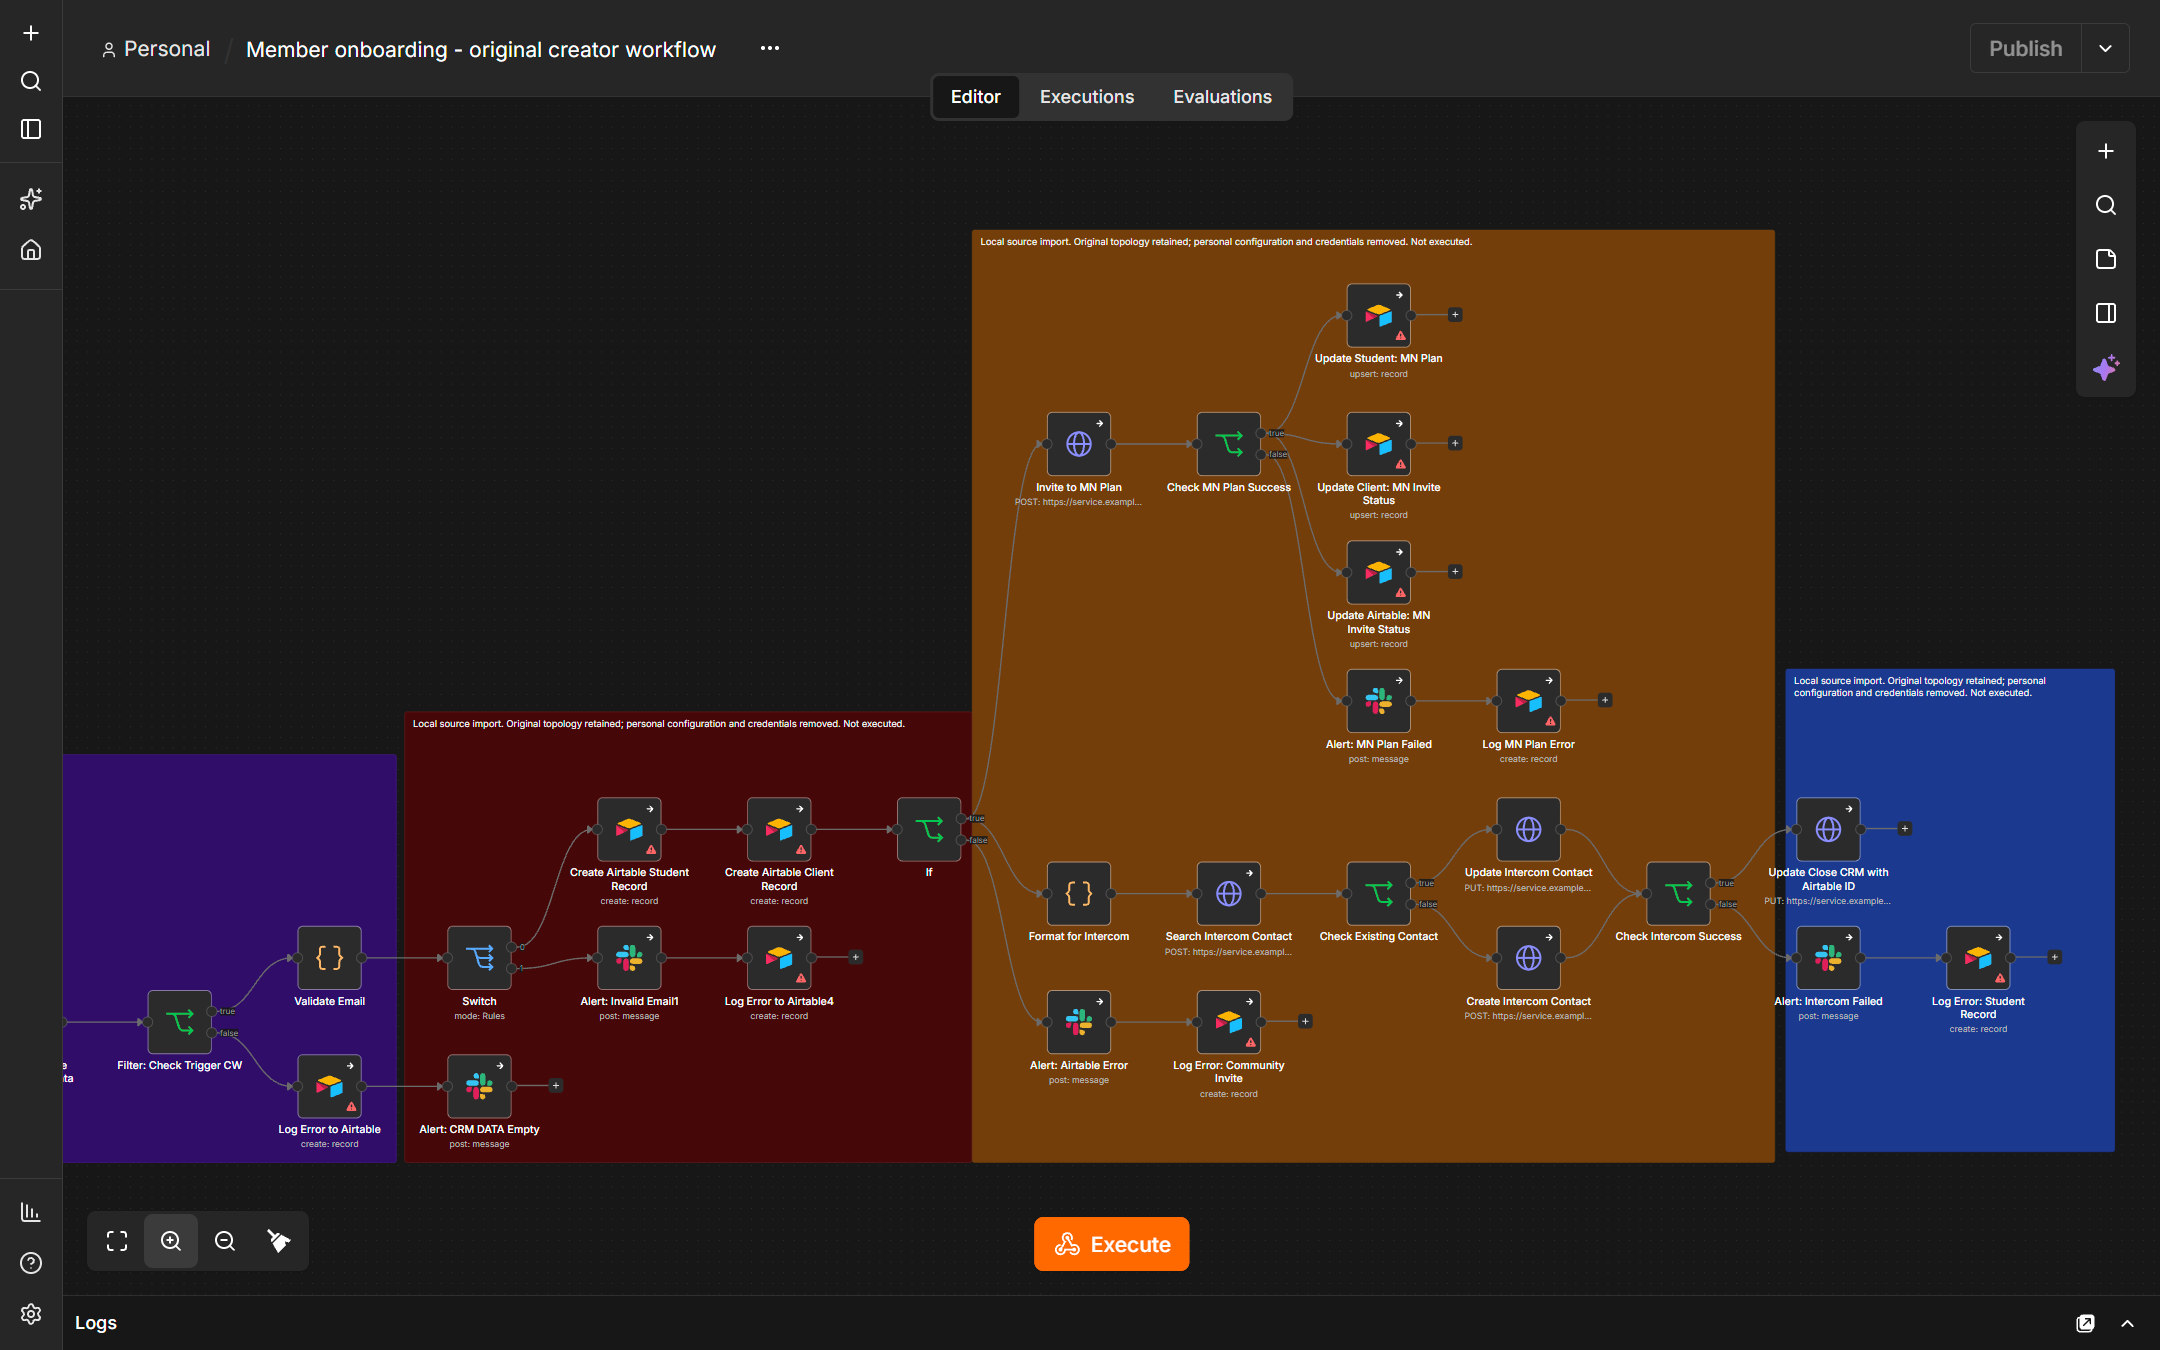Select the Check MN Plan Success if node
This screenshot has height=1350, width=2160.
[x=1228, y=444]
